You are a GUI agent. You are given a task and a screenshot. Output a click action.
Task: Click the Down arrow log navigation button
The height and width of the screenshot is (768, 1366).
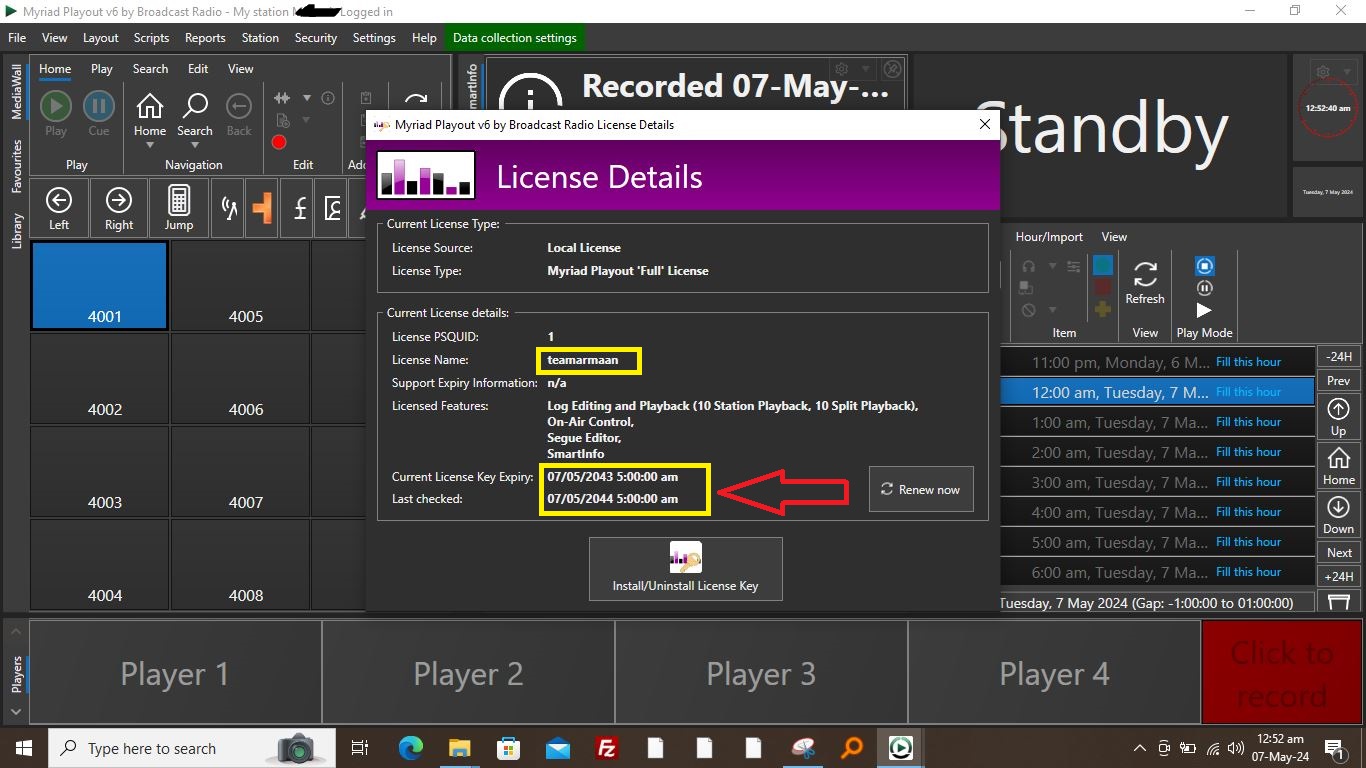(x=1339, y=514)
